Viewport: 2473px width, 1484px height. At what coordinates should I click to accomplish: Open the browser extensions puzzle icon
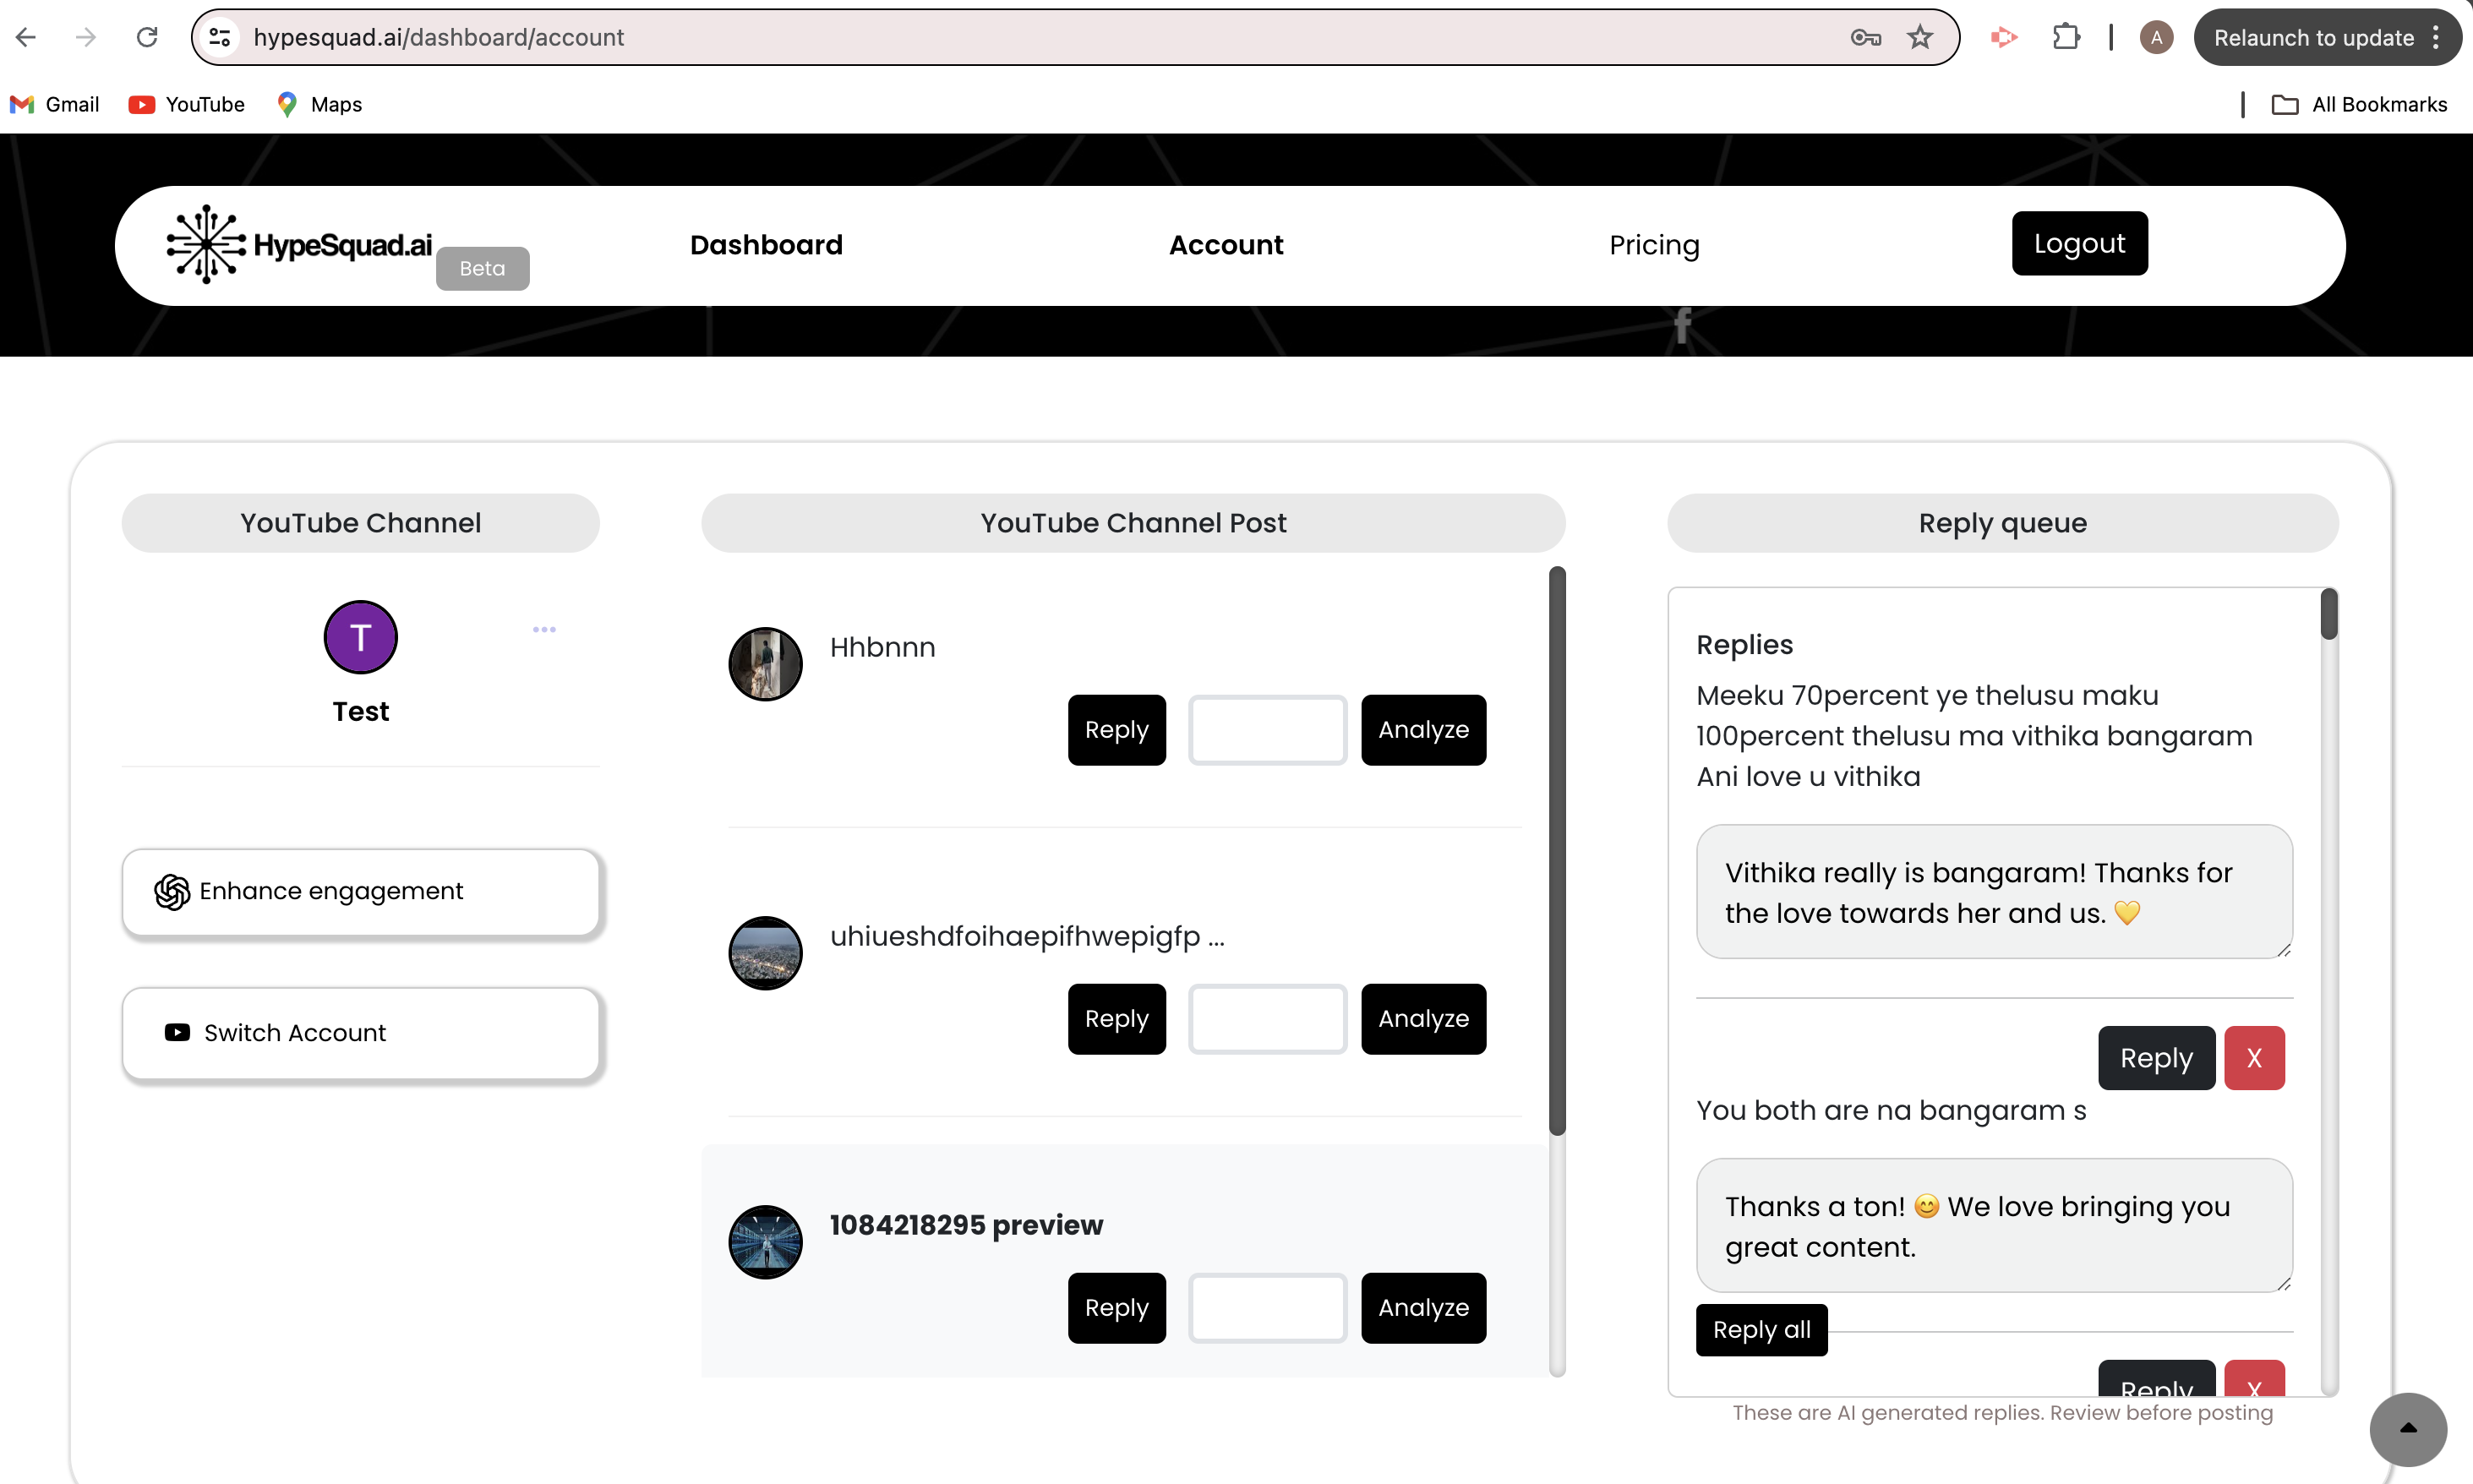pos(2065,37)
